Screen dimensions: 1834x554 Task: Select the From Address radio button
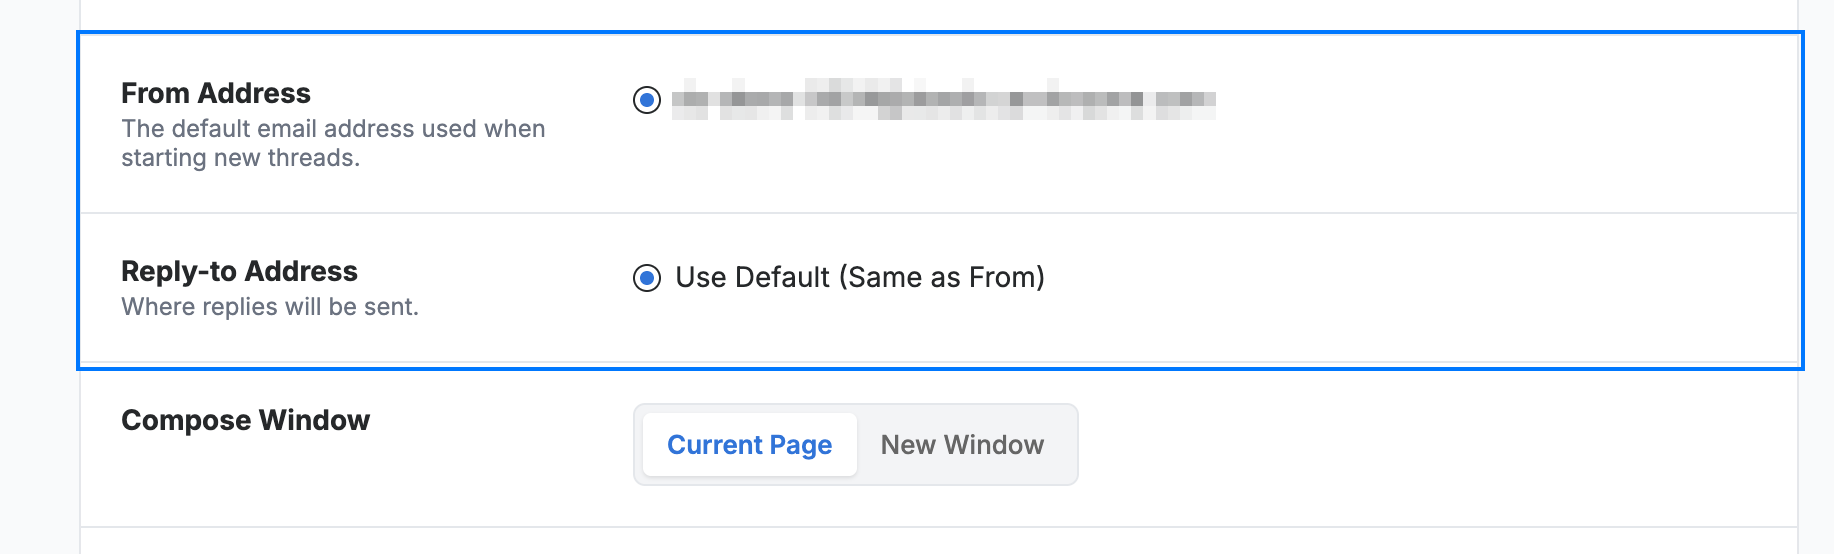(x=647, y=100)
